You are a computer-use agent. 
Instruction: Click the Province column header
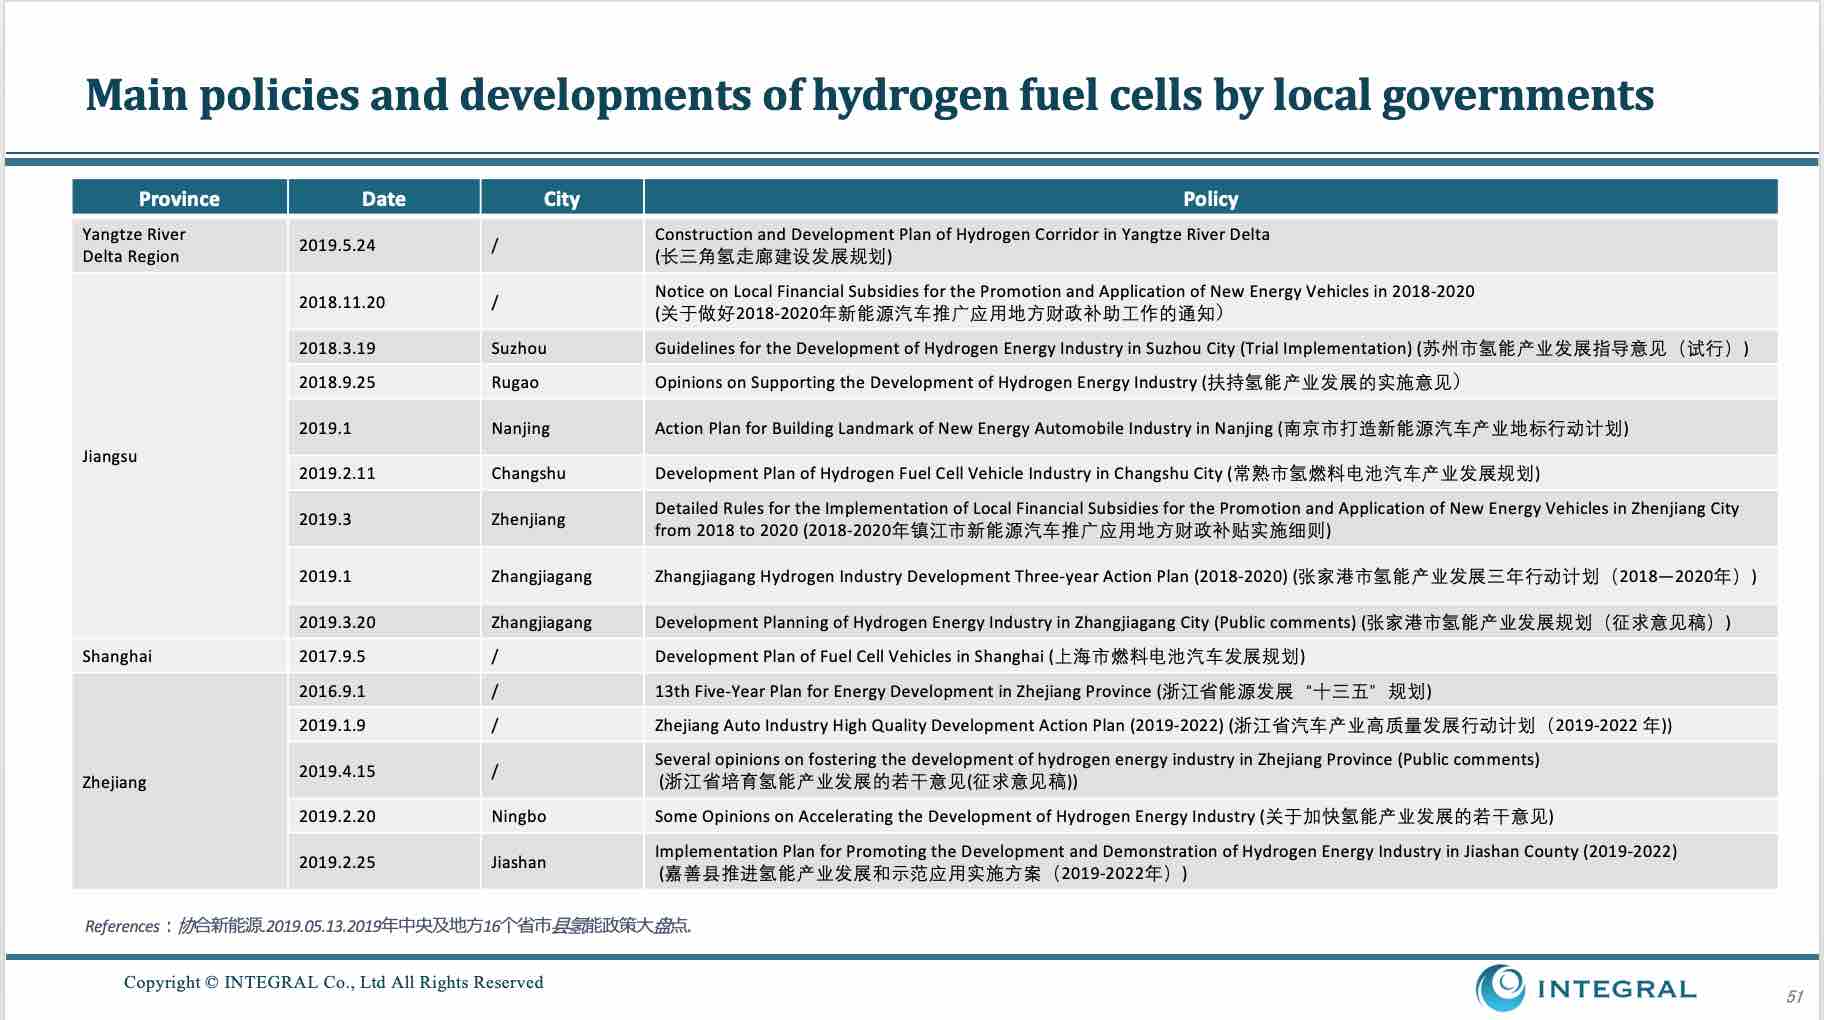pos(179,198)
